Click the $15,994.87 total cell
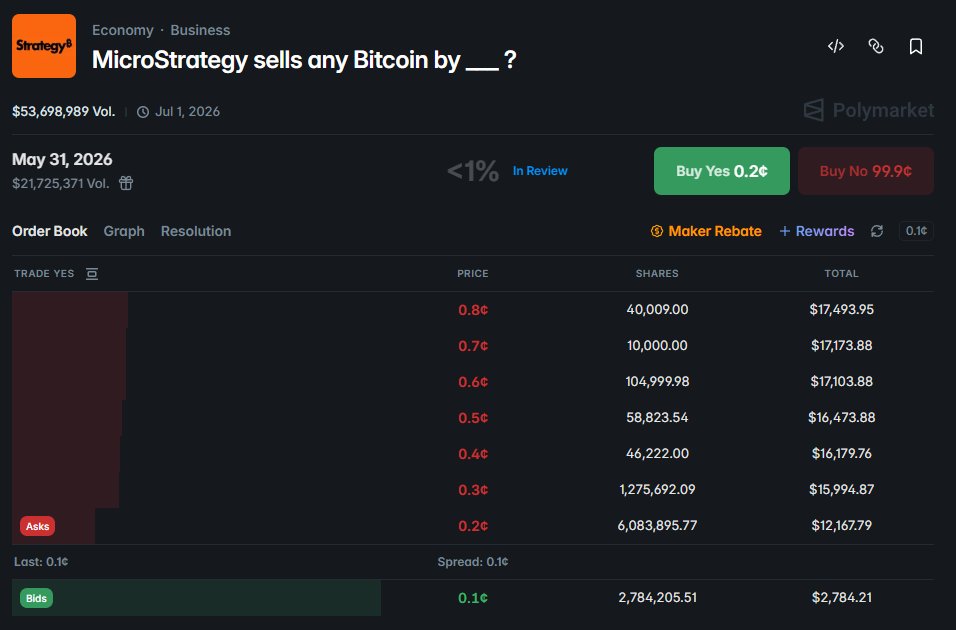This screenshot has height=630, width=956. (x=841, y=489)
